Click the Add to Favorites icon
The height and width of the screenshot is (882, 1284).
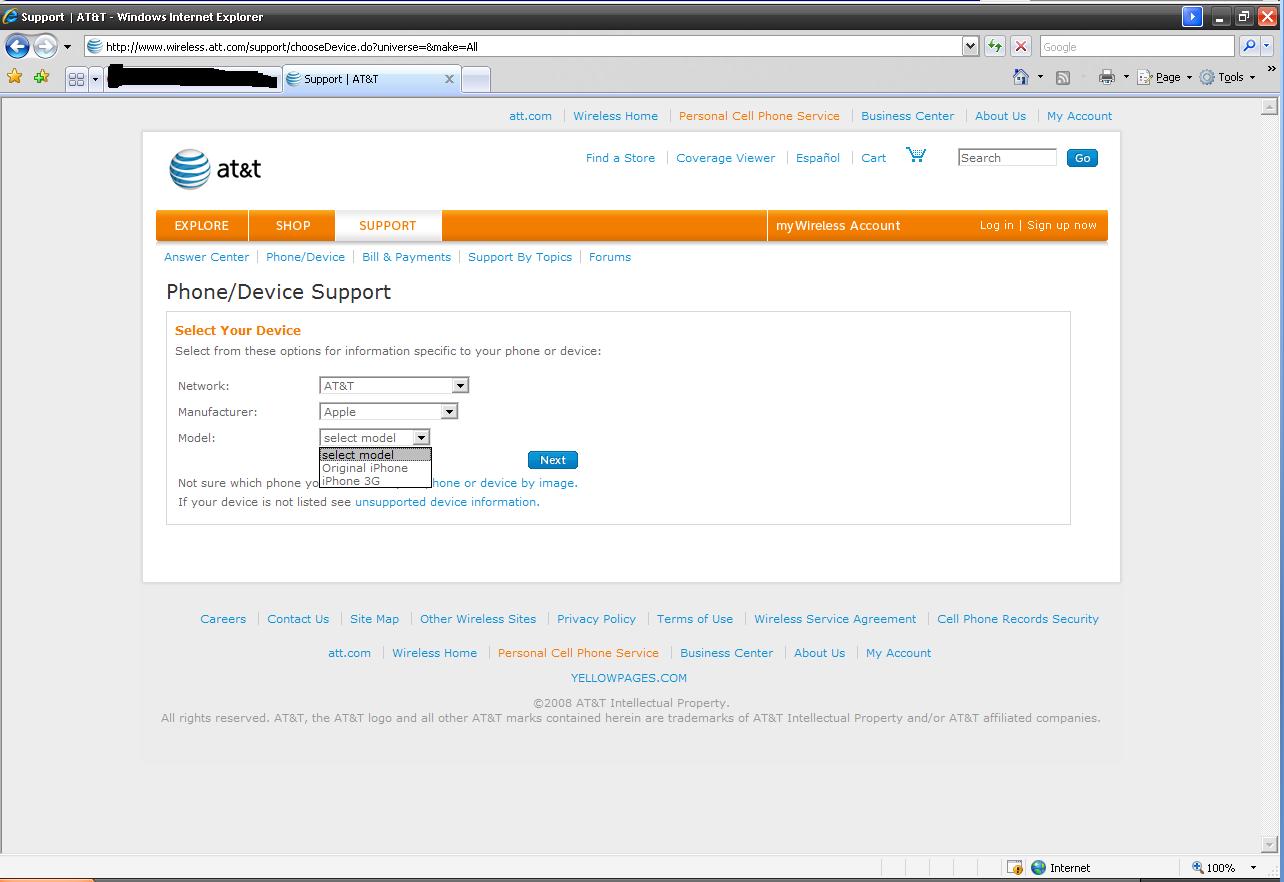pos(41,77)
